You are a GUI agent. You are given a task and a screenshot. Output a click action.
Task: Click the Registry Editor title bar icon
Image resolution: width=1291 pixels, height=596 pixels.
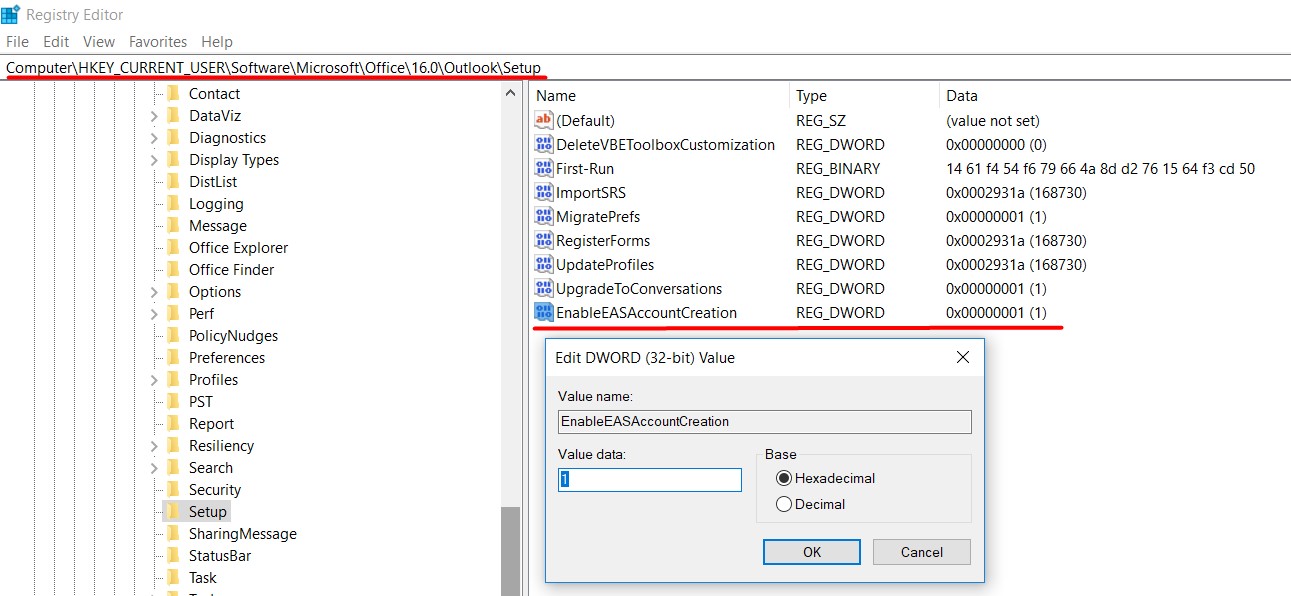click(x=11, y=14)
